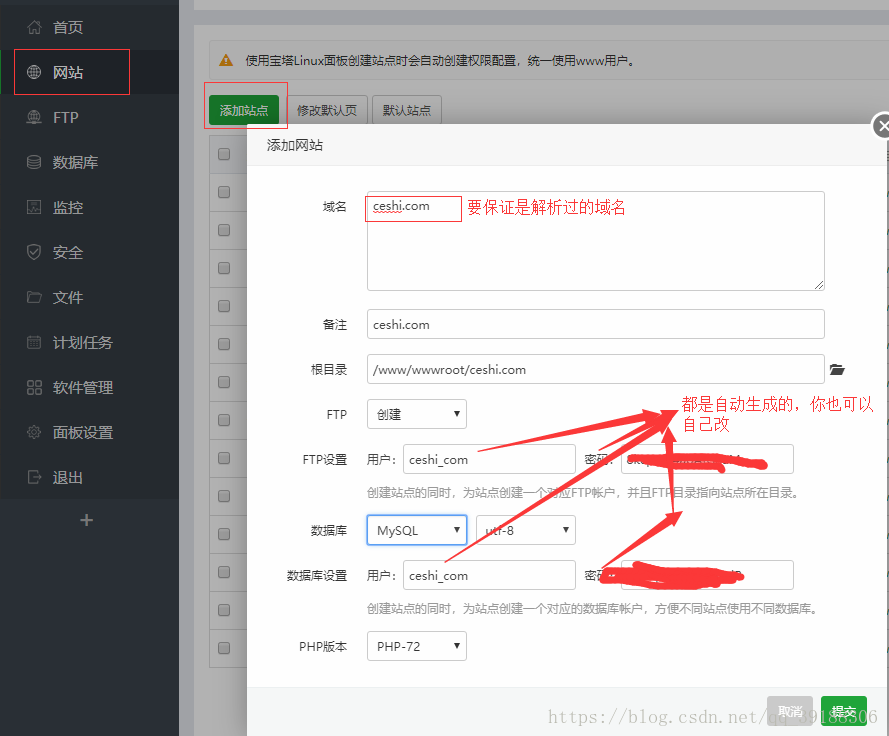Check the second row checkbox in site list
The height and width of the screenshot is (736, 889).
(x=224, y=230)
